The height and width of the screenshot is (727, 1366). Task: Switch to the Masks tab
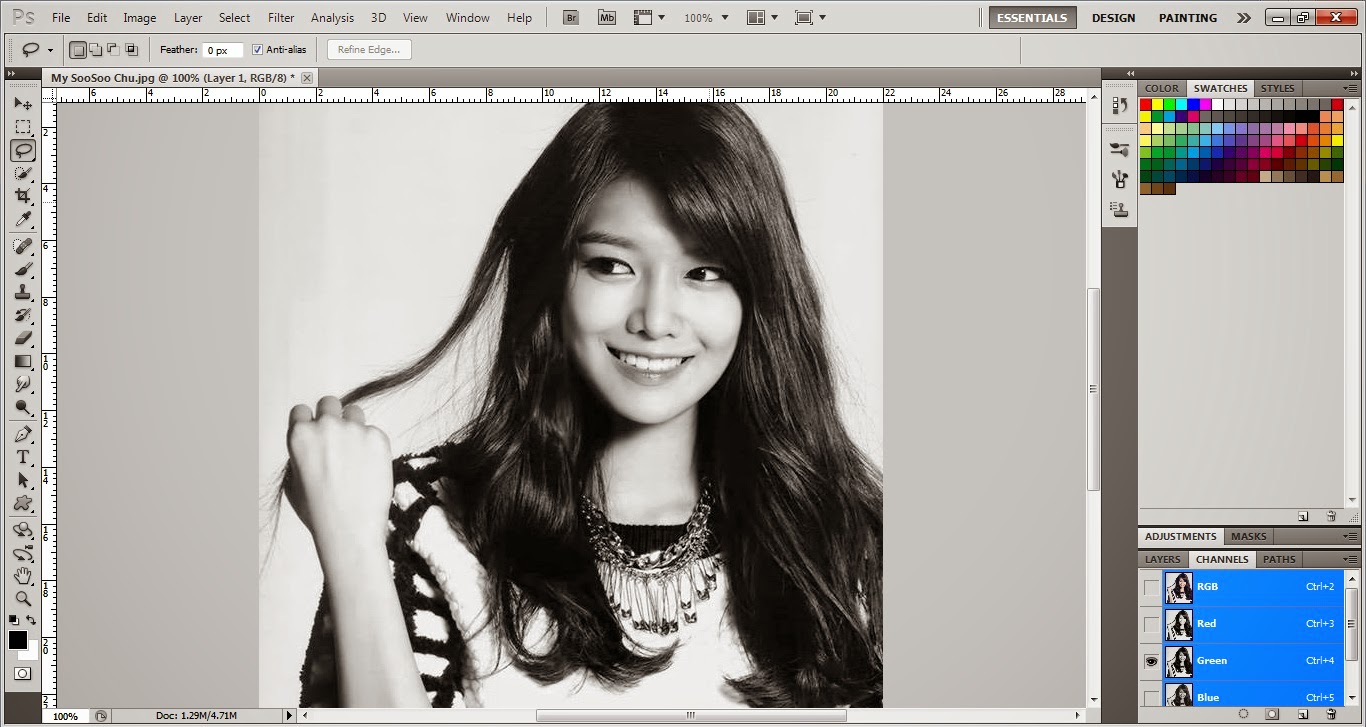tap(1249, 536)
